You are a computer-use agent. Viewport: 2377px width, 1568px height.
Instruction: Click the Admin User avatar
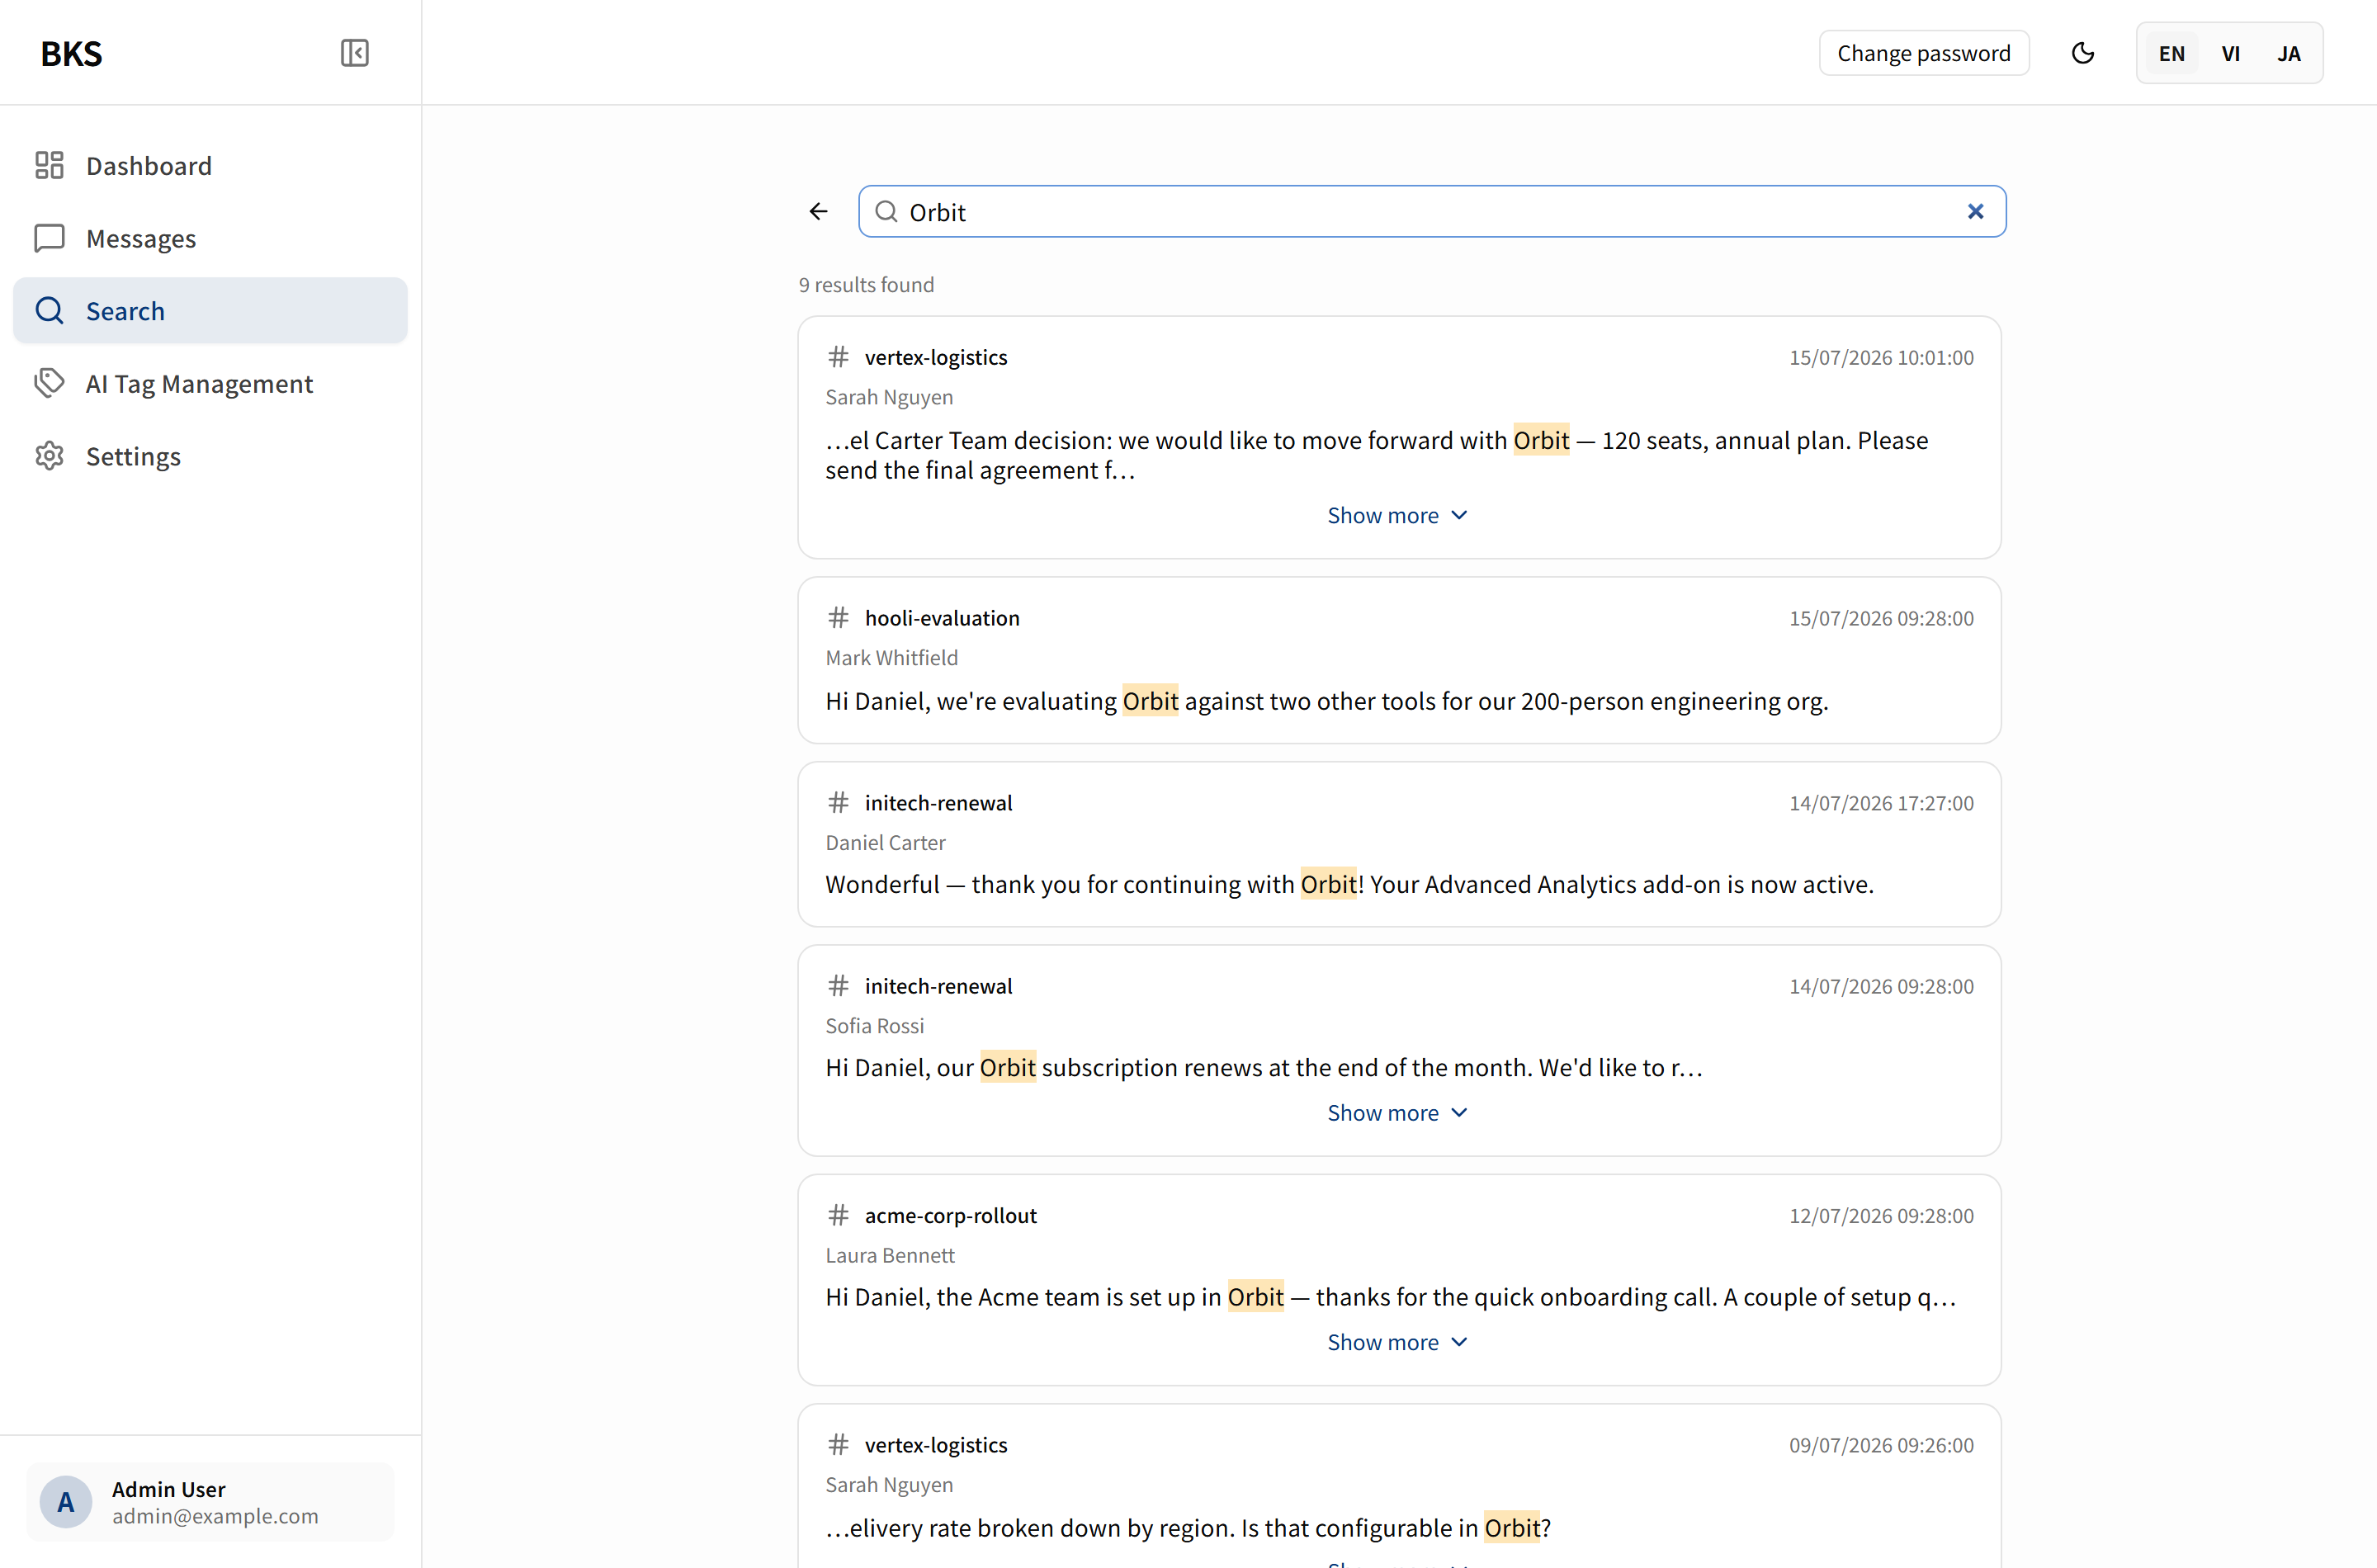66,1501
